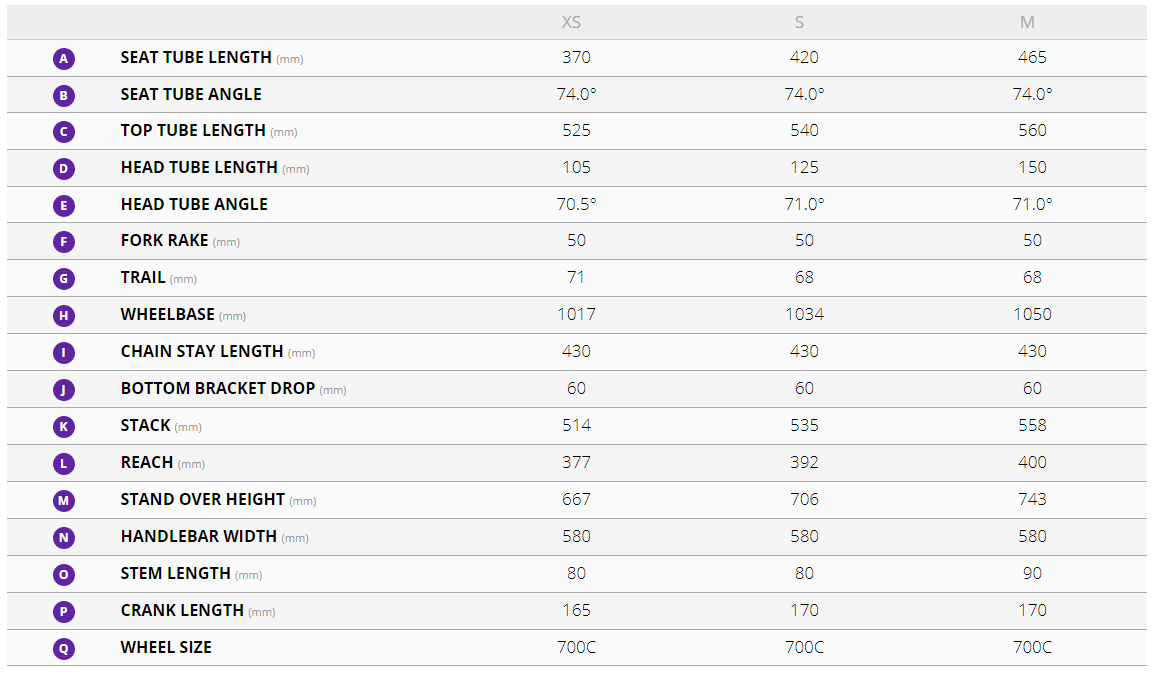The image size is (1162, 677).
Task: Click the SEAT TUBE LENGTH label
Action: [x=196, y=58]
